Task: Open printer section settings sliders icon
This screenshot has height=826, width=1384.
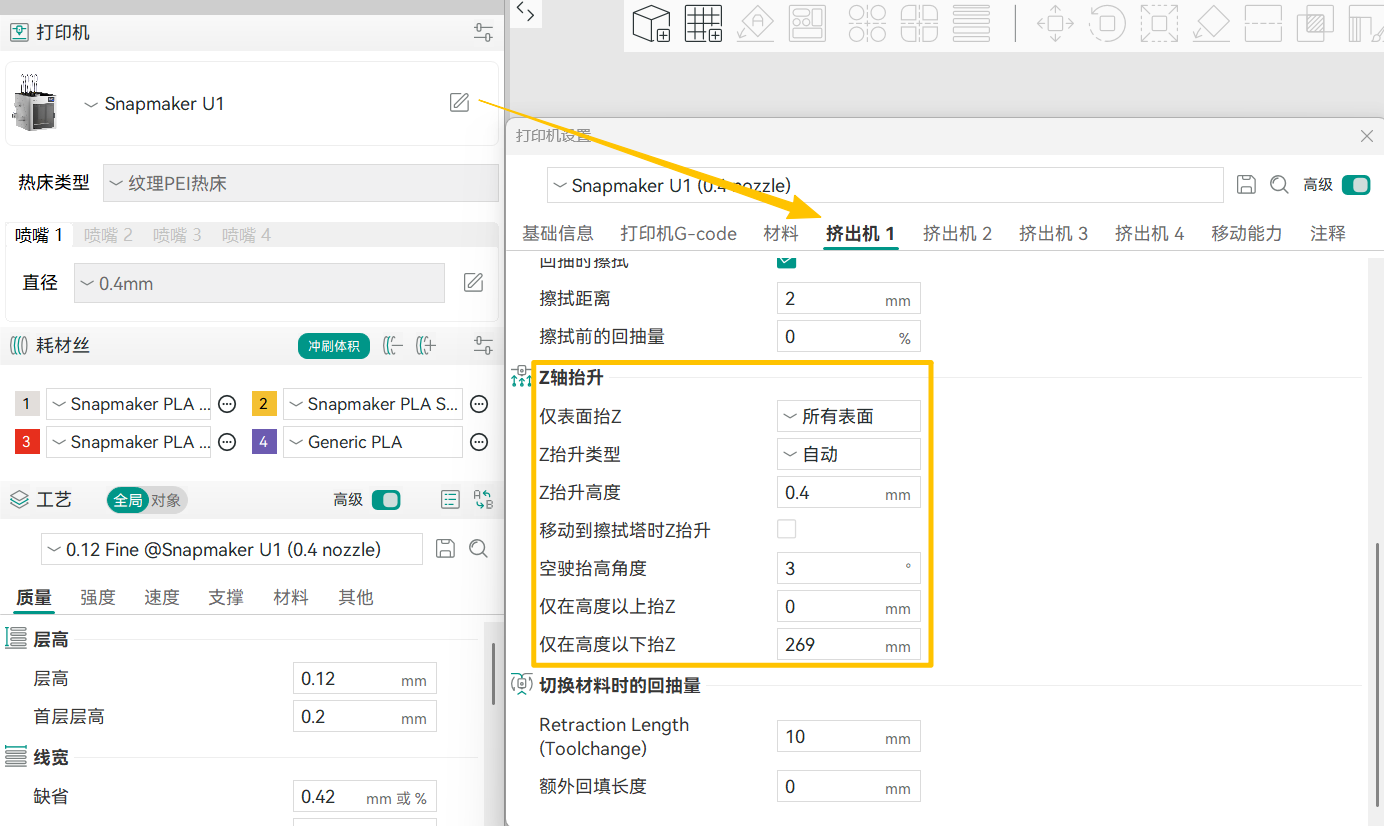Action: pyautogui.click(x=483, y=32)
